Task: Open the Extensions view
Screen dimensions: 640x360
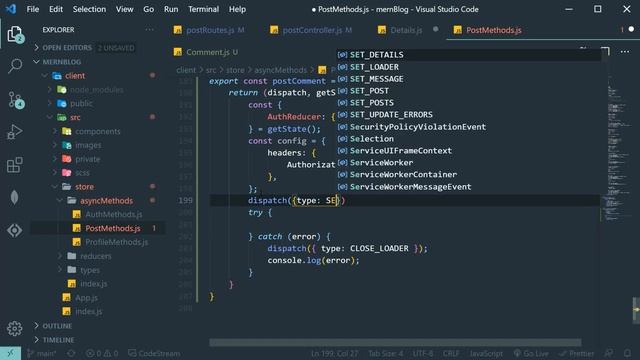Action: click(15, 165)
